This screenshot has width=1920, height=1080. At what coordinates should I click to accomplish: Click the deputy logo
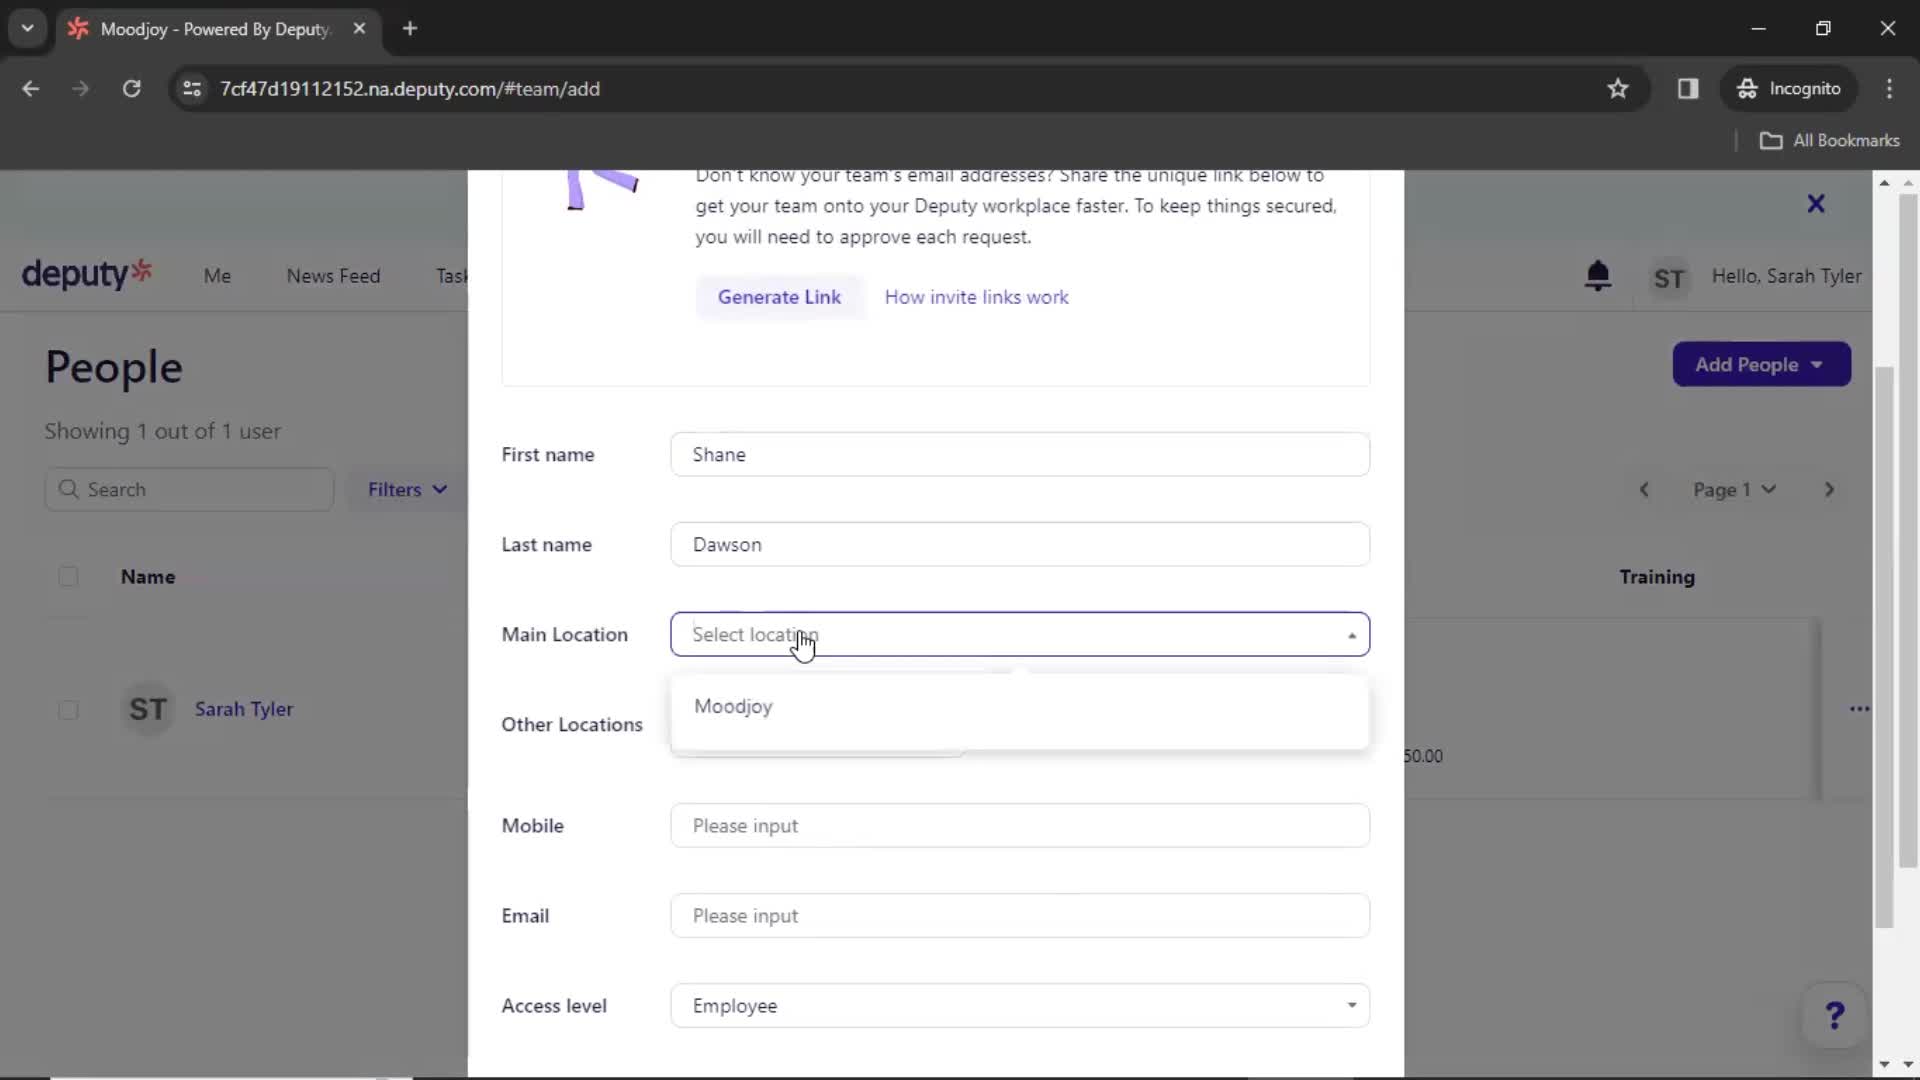coord(87,273)
